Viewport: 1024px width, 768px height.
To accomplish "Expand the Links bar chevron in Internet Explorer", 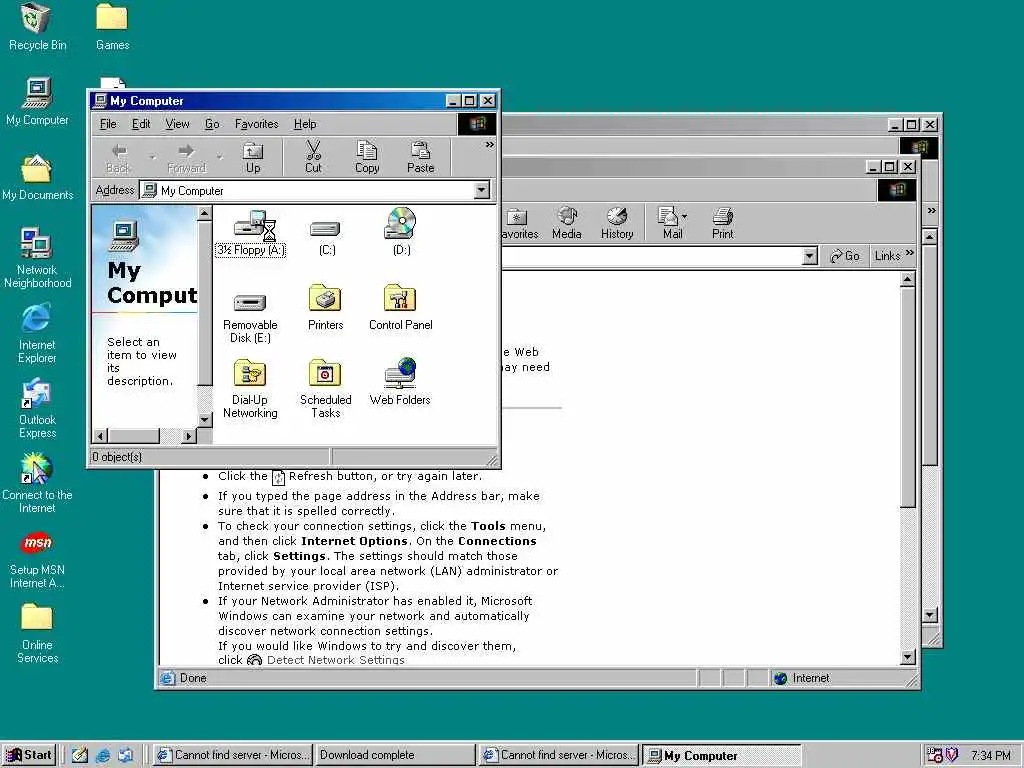I will pyautogui.click(x=910, y=253).
